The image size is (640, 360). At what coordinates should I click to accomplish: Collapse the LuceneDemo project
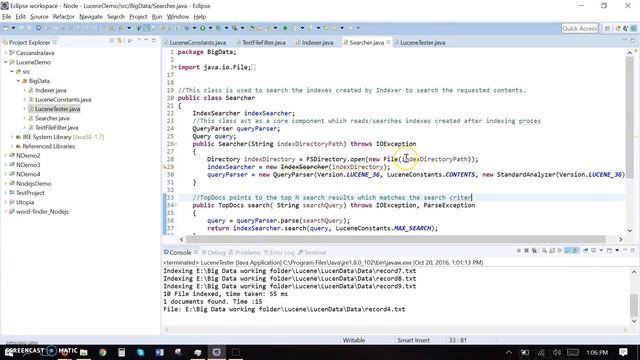tap(5, 62)
